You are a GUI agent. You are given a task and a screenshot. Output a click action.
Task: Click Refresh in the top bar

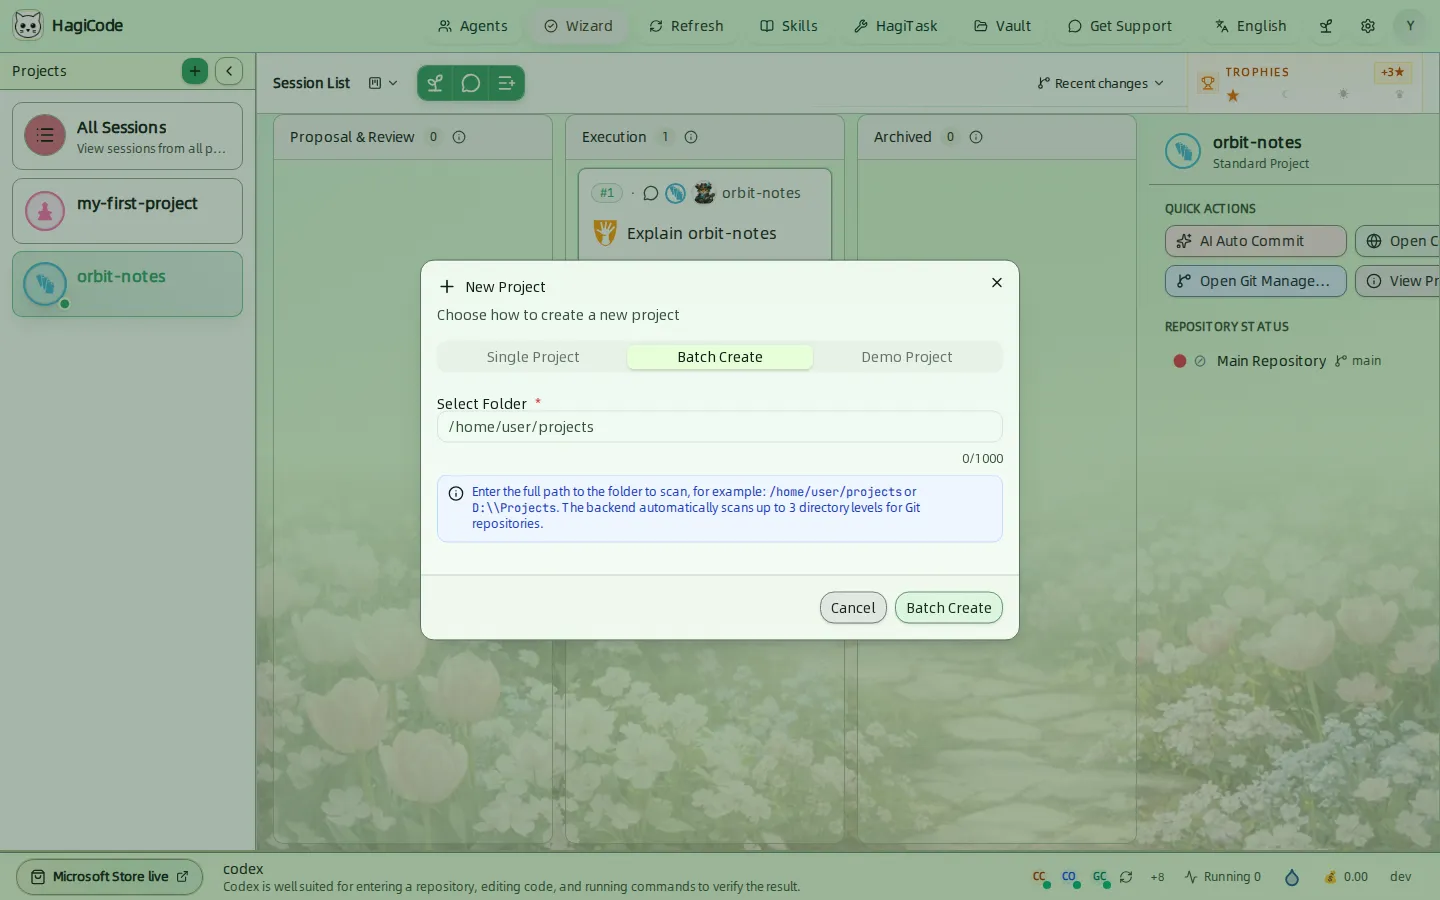686,26
